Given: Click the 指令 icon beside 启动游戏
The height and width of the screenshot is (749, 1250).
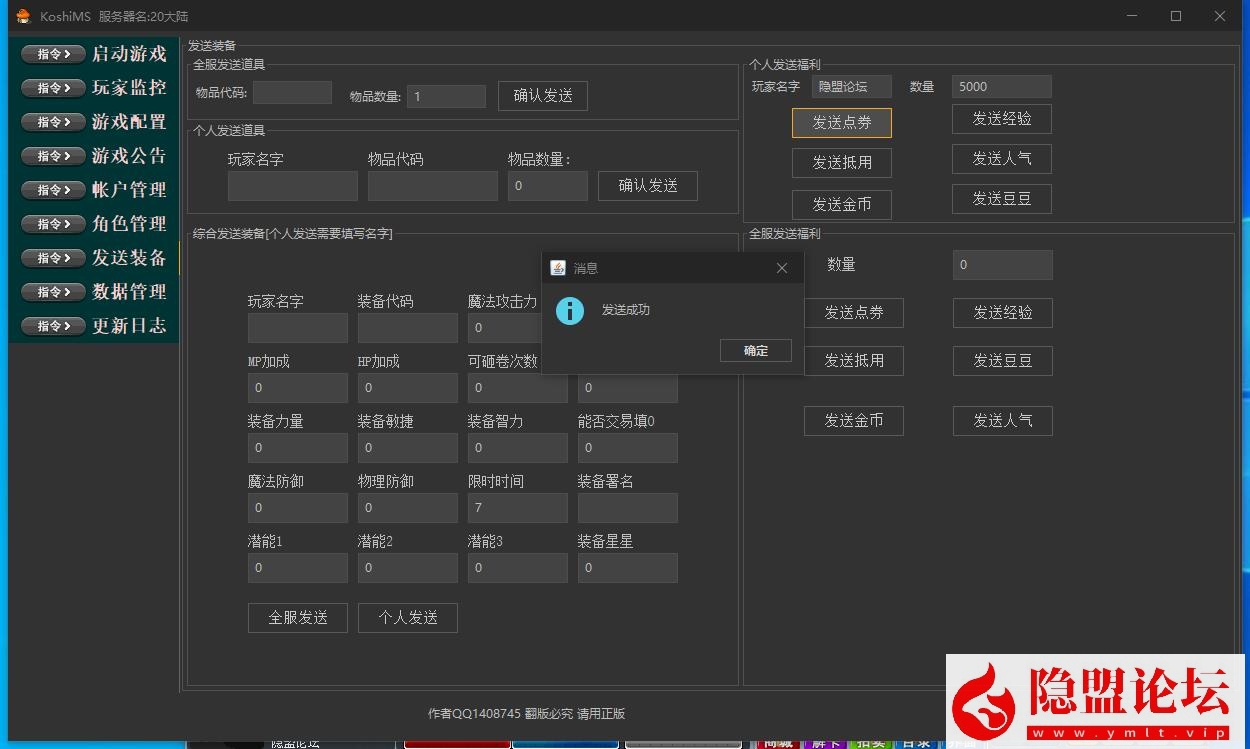Looking at the screenshot, I should [x=53, y=54].
